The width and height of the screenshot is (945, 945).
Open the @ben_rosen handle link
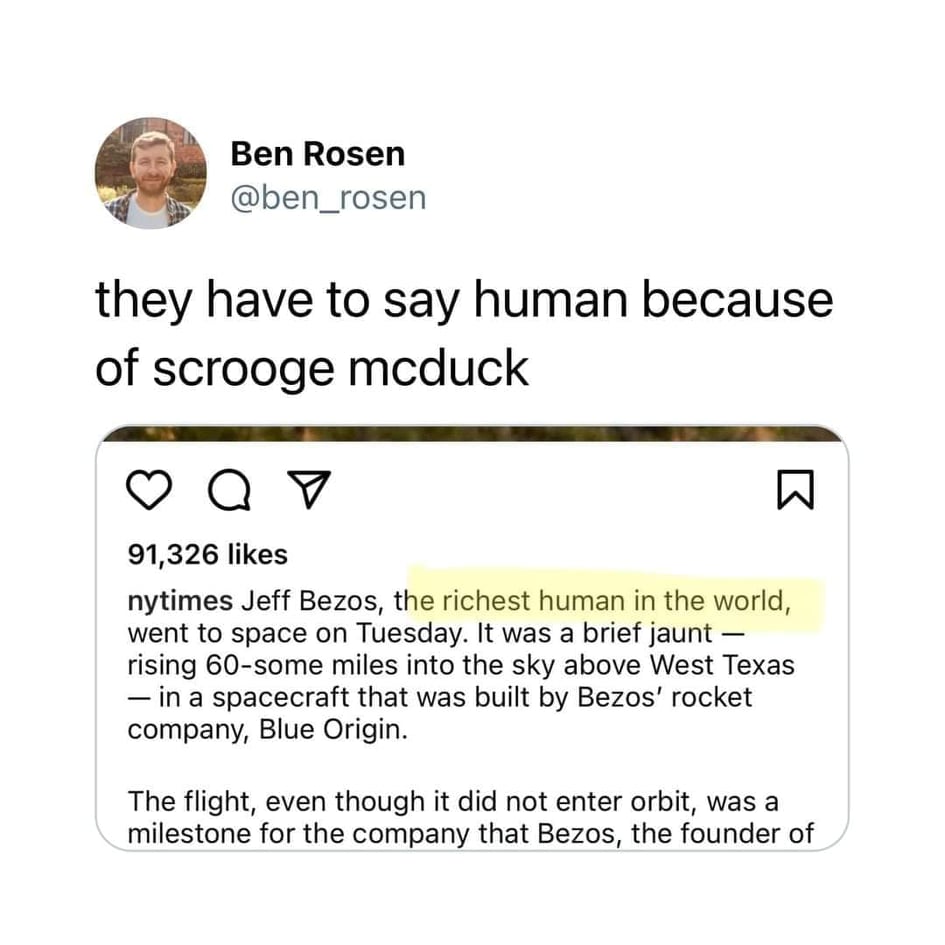click(327, 197)
